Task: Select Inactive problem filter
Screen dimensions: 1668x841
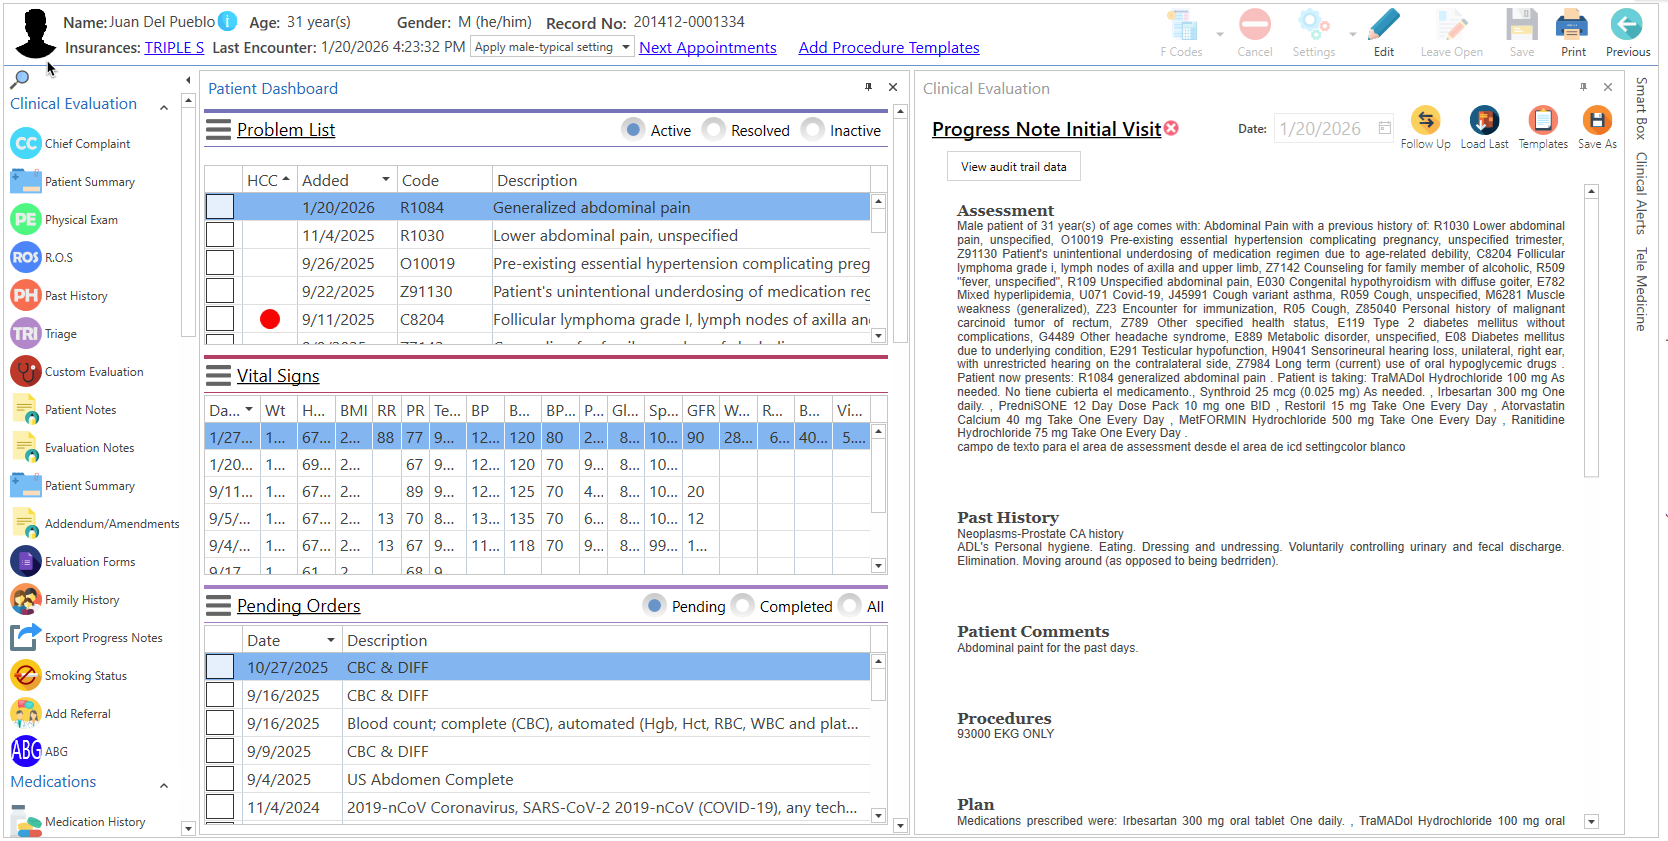Action: (813, 130)
